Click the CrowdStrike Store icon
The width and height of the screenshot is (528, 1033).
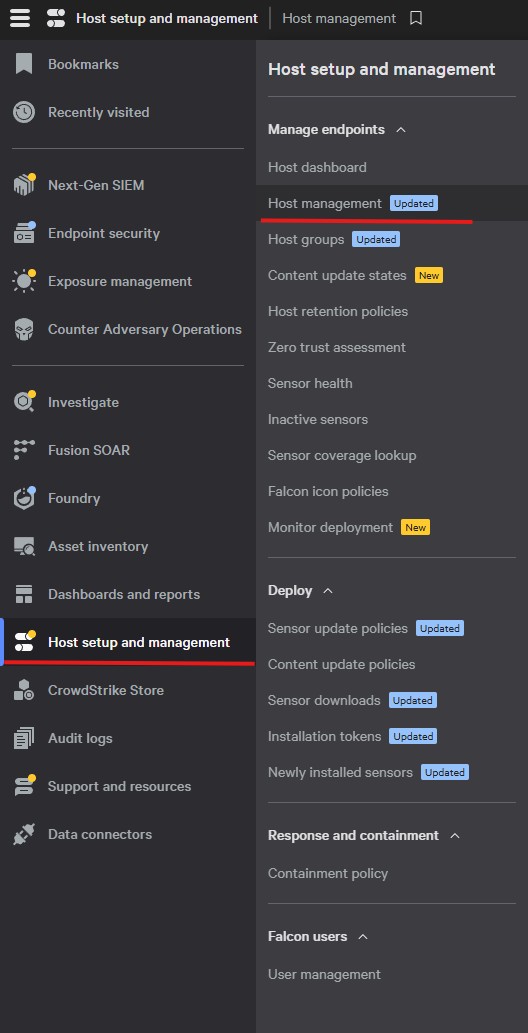click(24, 690)
